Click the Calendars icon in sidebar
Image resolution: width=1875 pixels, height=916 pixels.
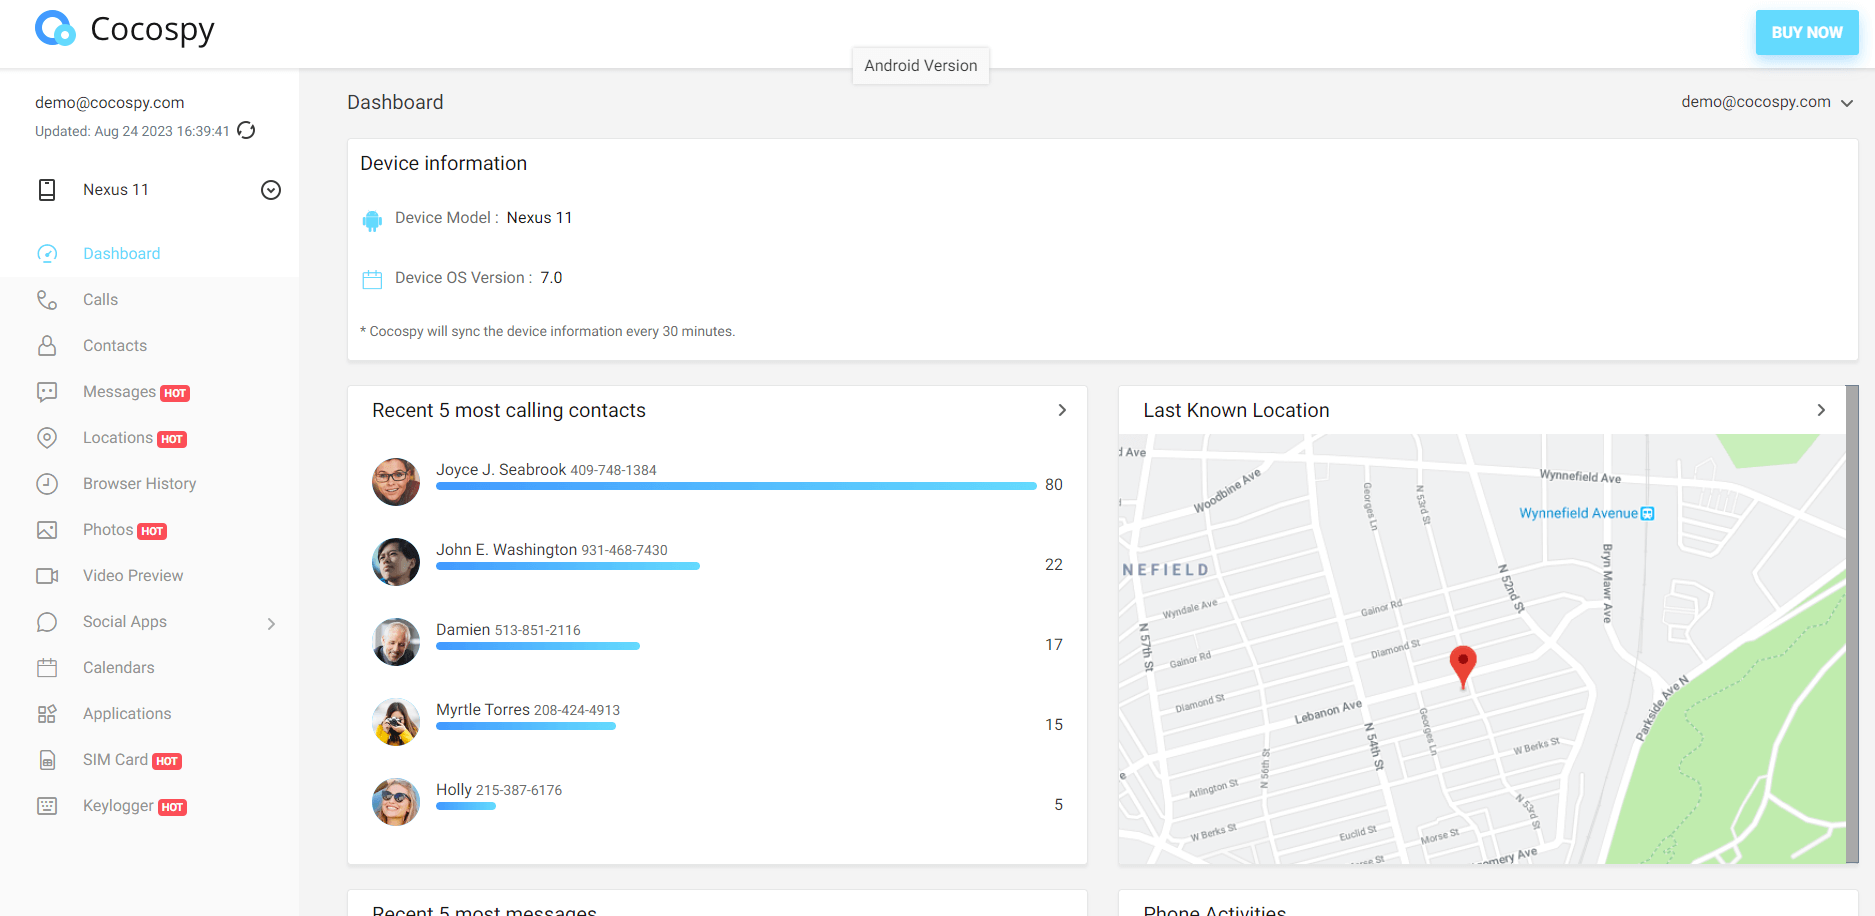[47, 668]
